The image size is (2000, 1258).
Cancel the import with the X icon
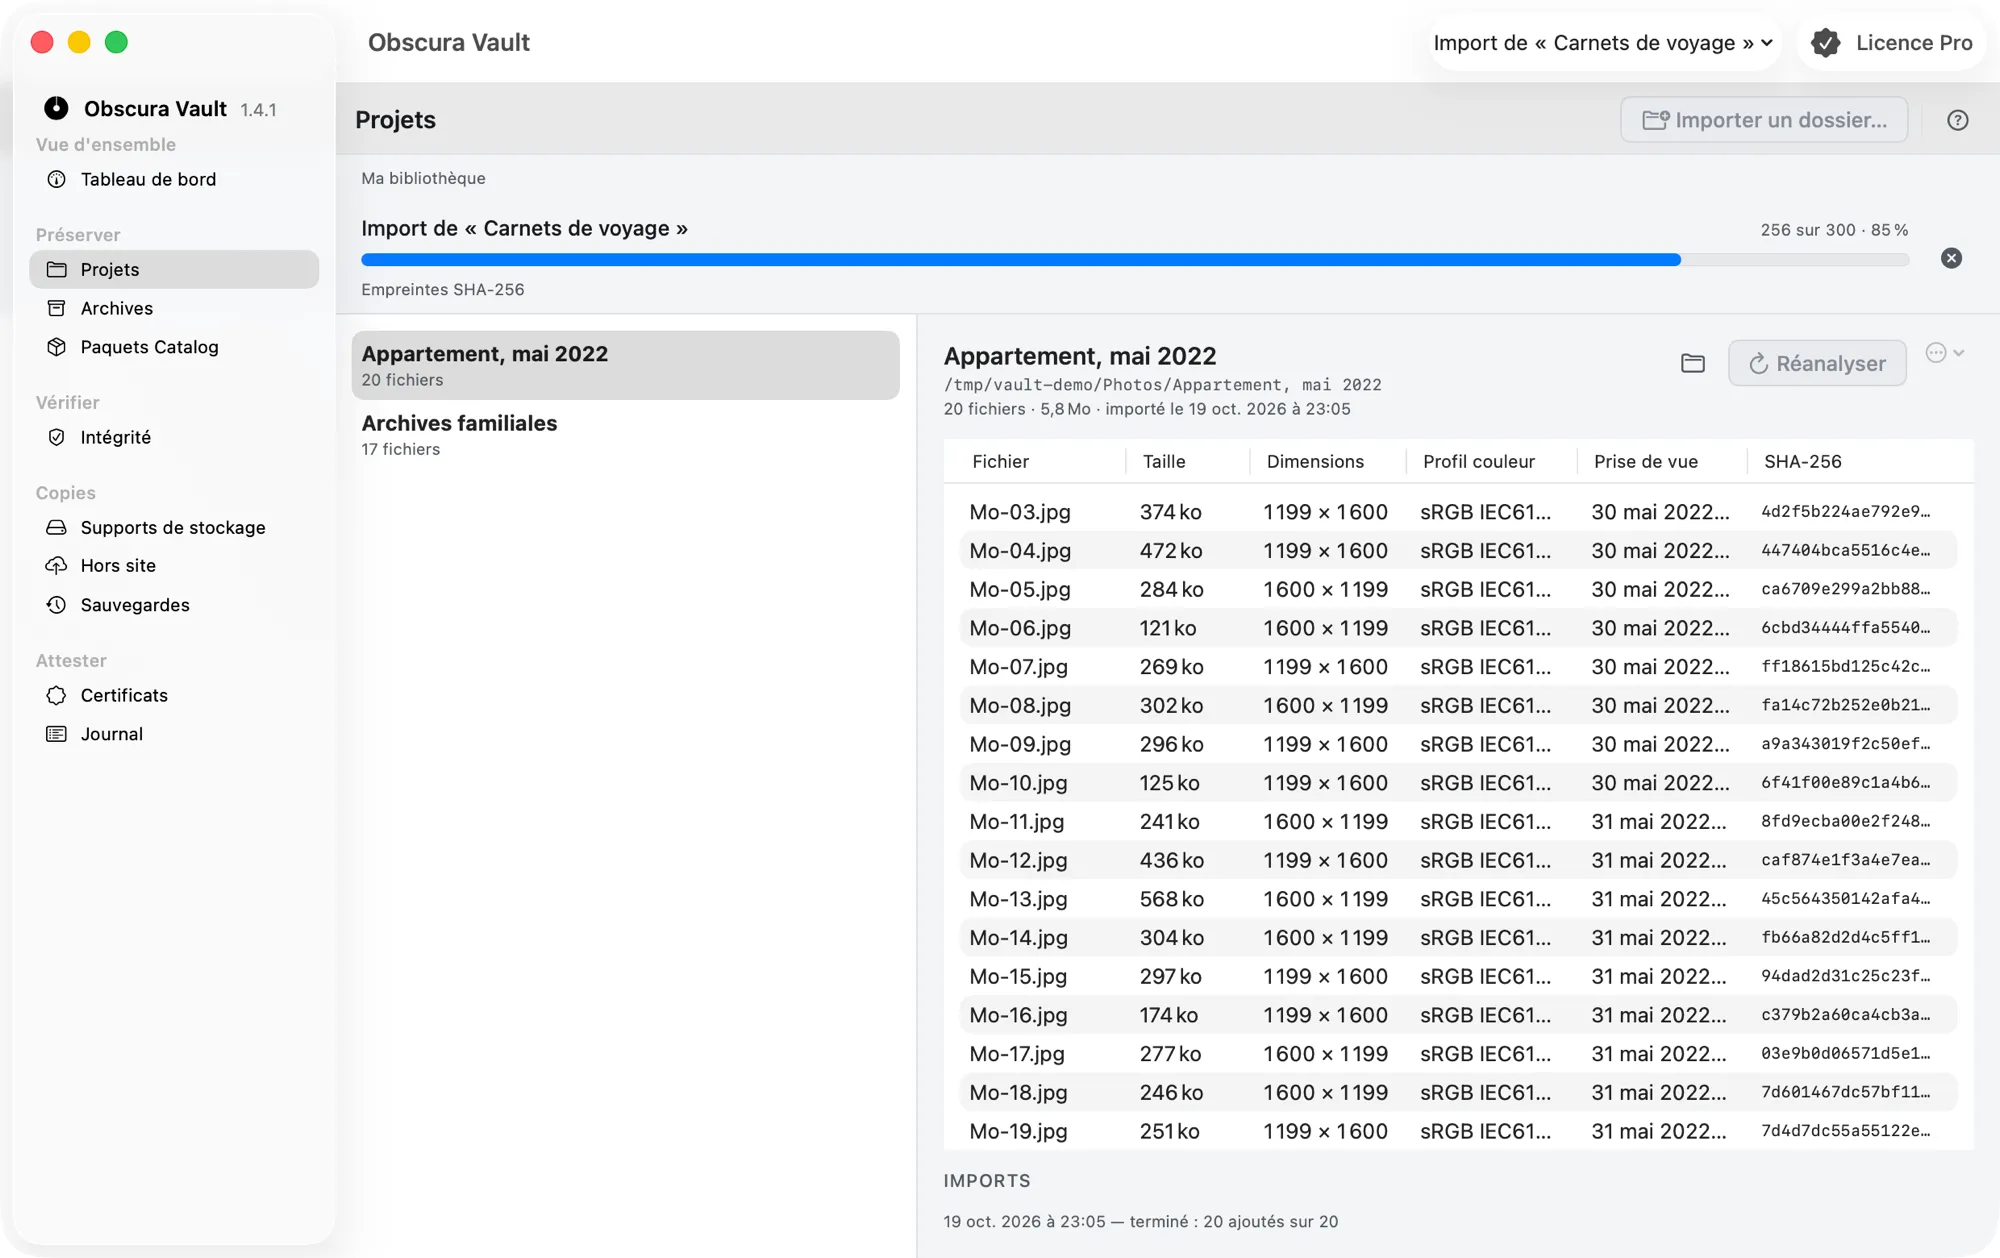(x=1951, y=258)
